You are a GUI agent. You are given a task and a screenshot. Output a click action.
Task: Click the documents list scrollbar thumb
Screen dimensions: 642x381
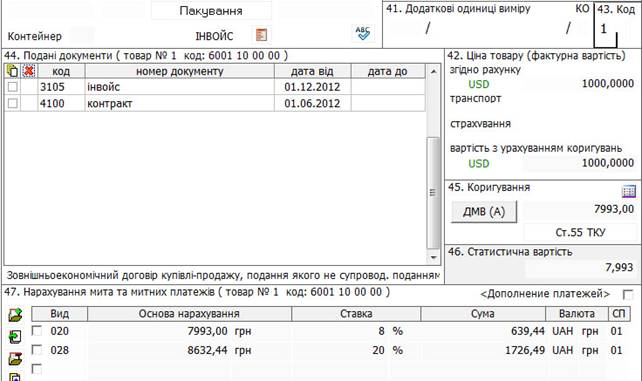pyautogui.click(x=433, y=192)
